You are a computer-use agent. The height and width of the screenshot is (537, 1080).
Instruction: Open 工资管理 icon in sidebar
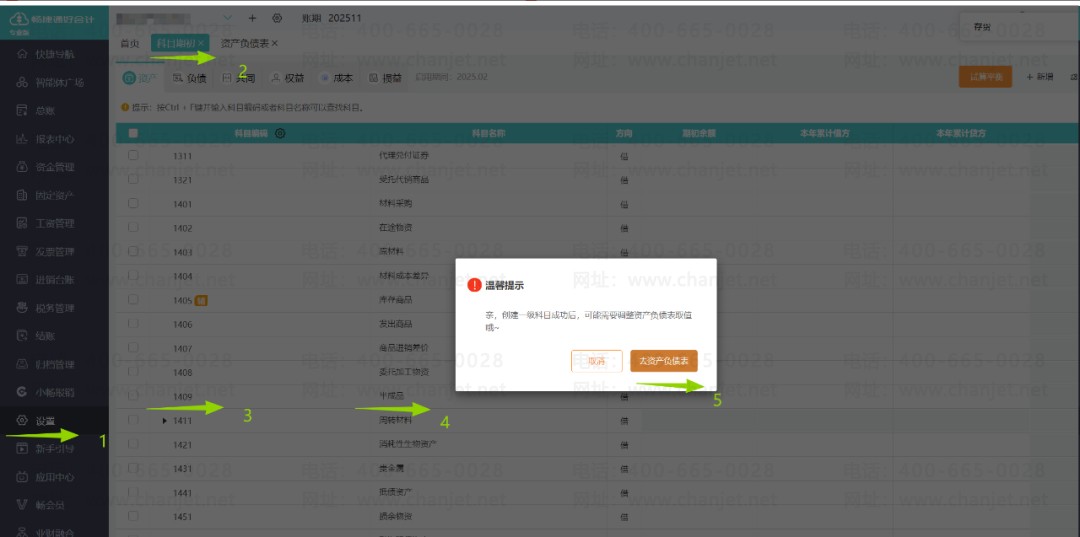(21, 224)
